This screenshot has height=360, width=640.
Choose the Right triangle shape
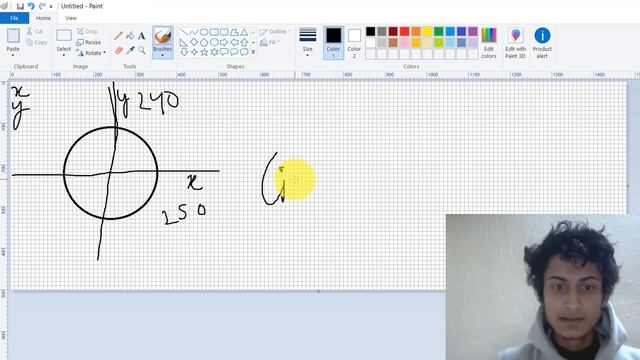pyautogui.click(x=184, y=42)
